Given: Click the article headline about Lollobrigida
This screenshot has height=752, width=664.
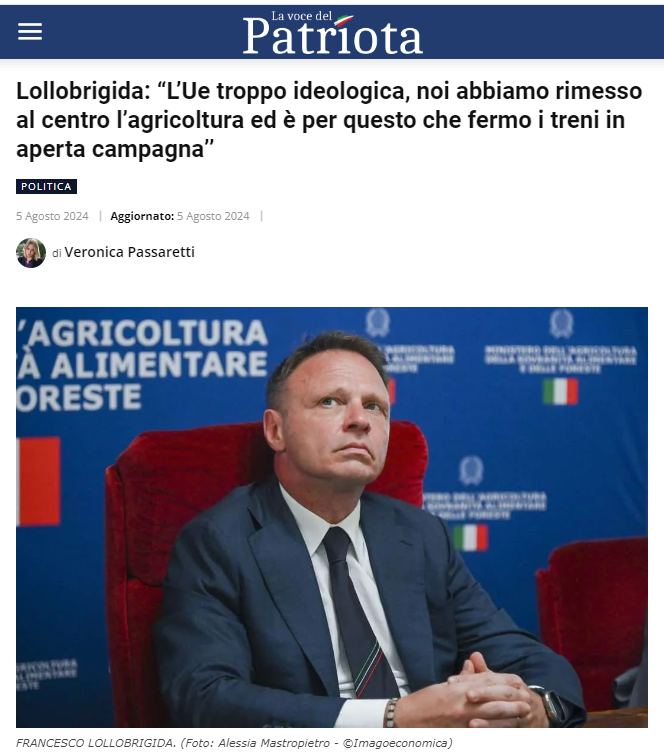Looking at the screenshot, I should tap(329, 120).
